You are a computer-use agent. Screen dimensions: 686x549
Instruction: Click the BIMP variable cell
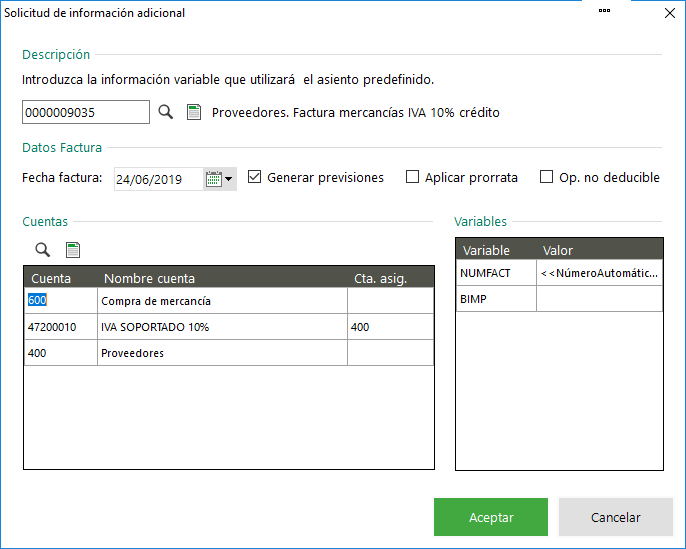coord(496,299)
